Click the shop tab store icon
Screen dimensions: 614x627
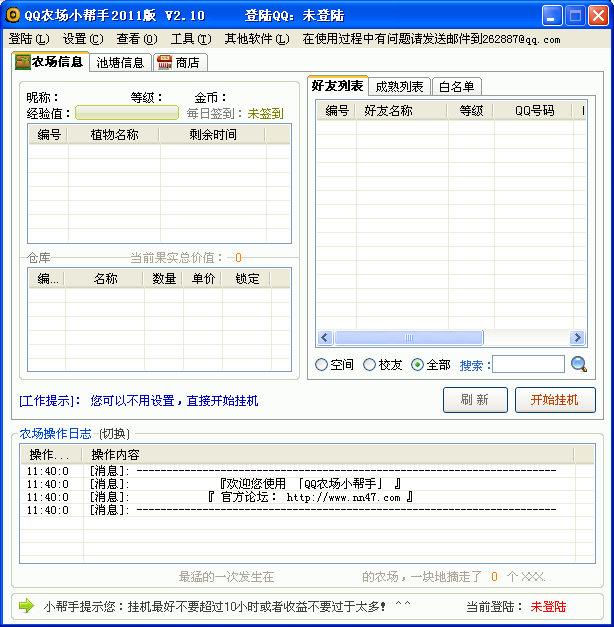pos(164,62)
